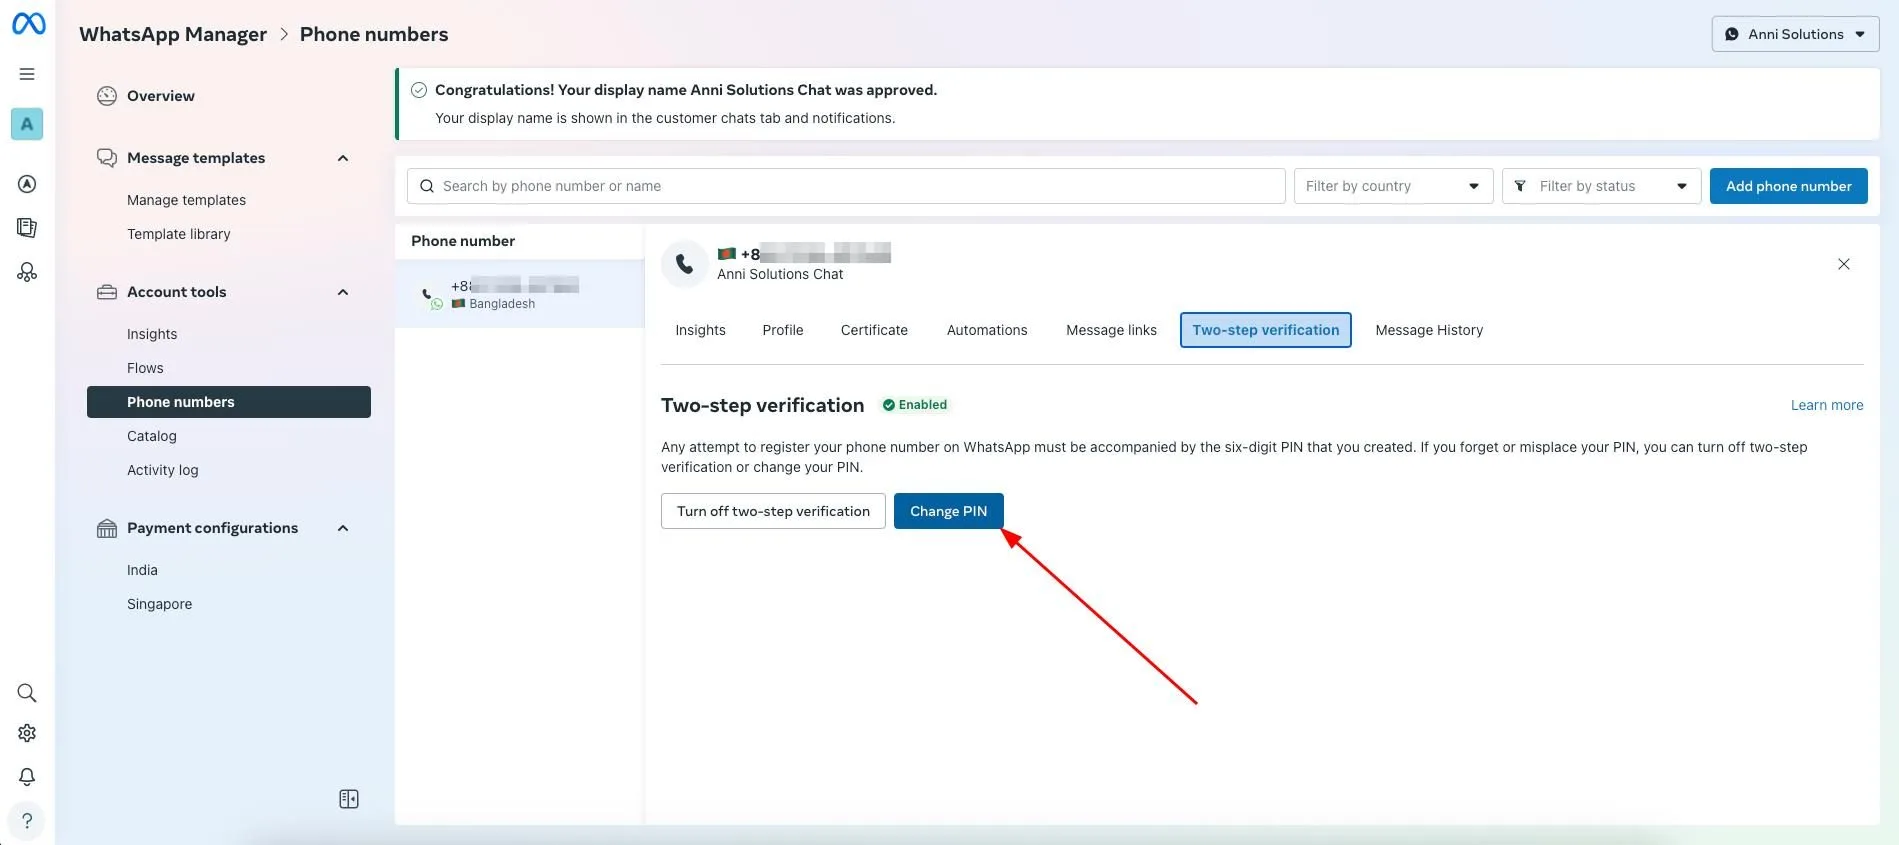This screenshot has width=1899, height=845.
Task: Click the WhatsApp icon beside Anni Solutions
Action: (x=1732, y=34)
